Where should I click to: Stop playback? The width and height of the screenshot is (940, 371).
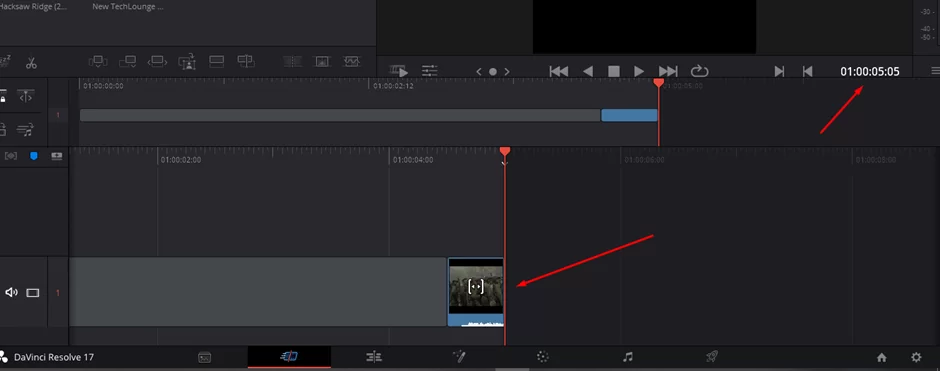pos(613,71)
